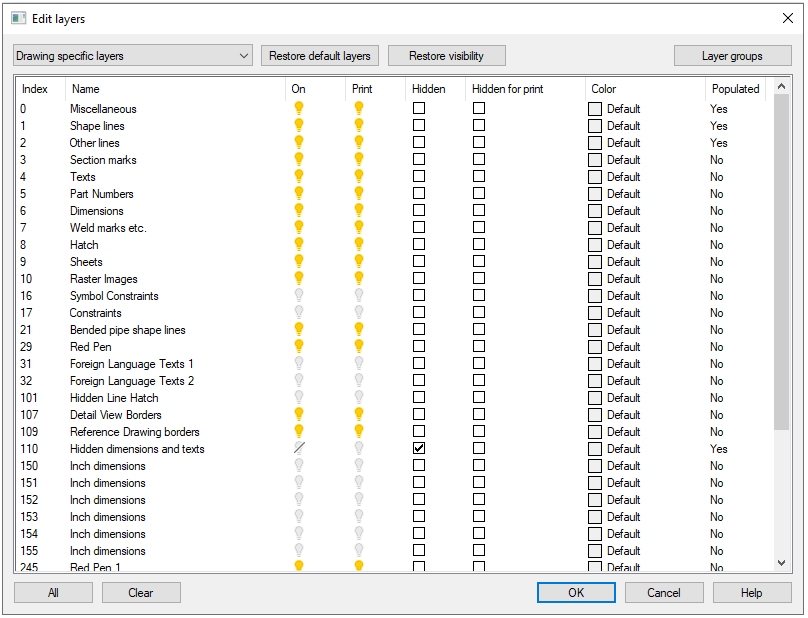Toggle the Print bulb for Part Numbers

click(x=359, y=193)
